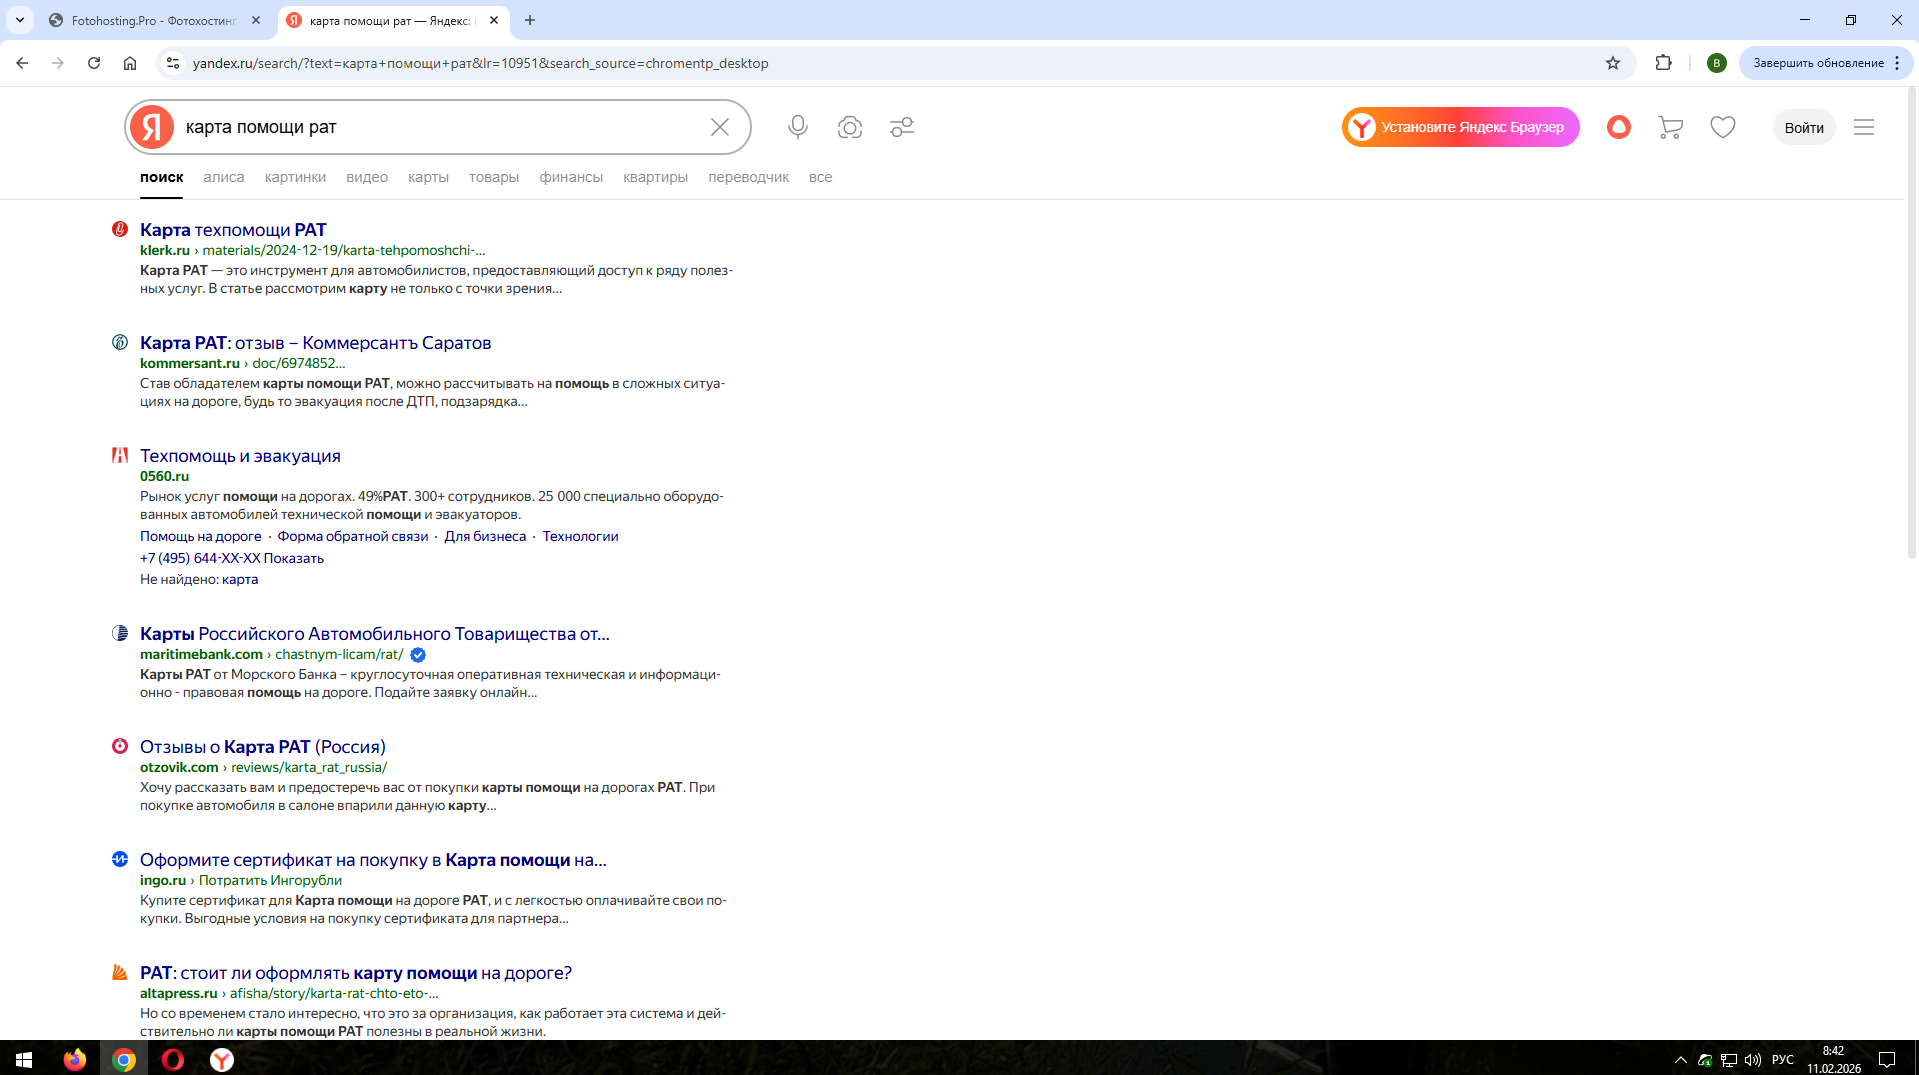
Task: Switch to 'картинки' results
Action: coord(295,177)
